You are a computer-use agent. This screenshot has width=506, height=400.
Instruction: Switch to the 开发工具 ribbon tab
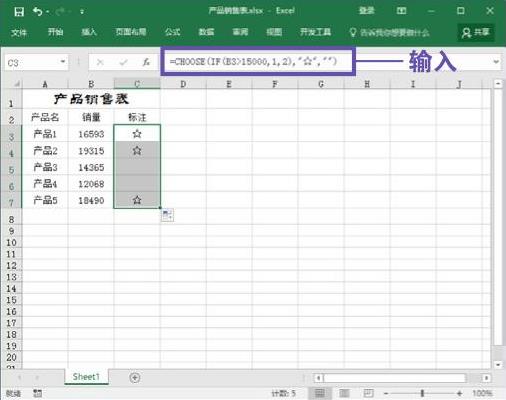(315, 32)
